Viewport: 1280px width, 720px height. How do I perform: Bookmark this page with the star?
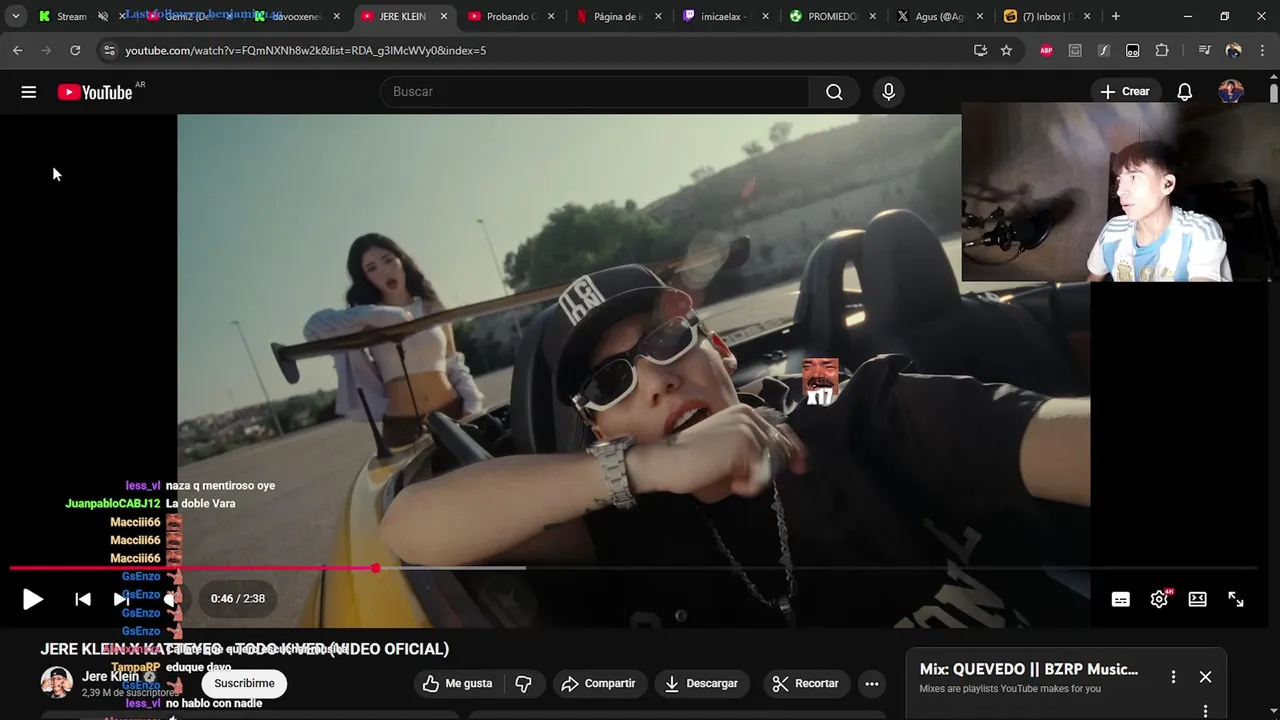click(x=1006, y=50)
